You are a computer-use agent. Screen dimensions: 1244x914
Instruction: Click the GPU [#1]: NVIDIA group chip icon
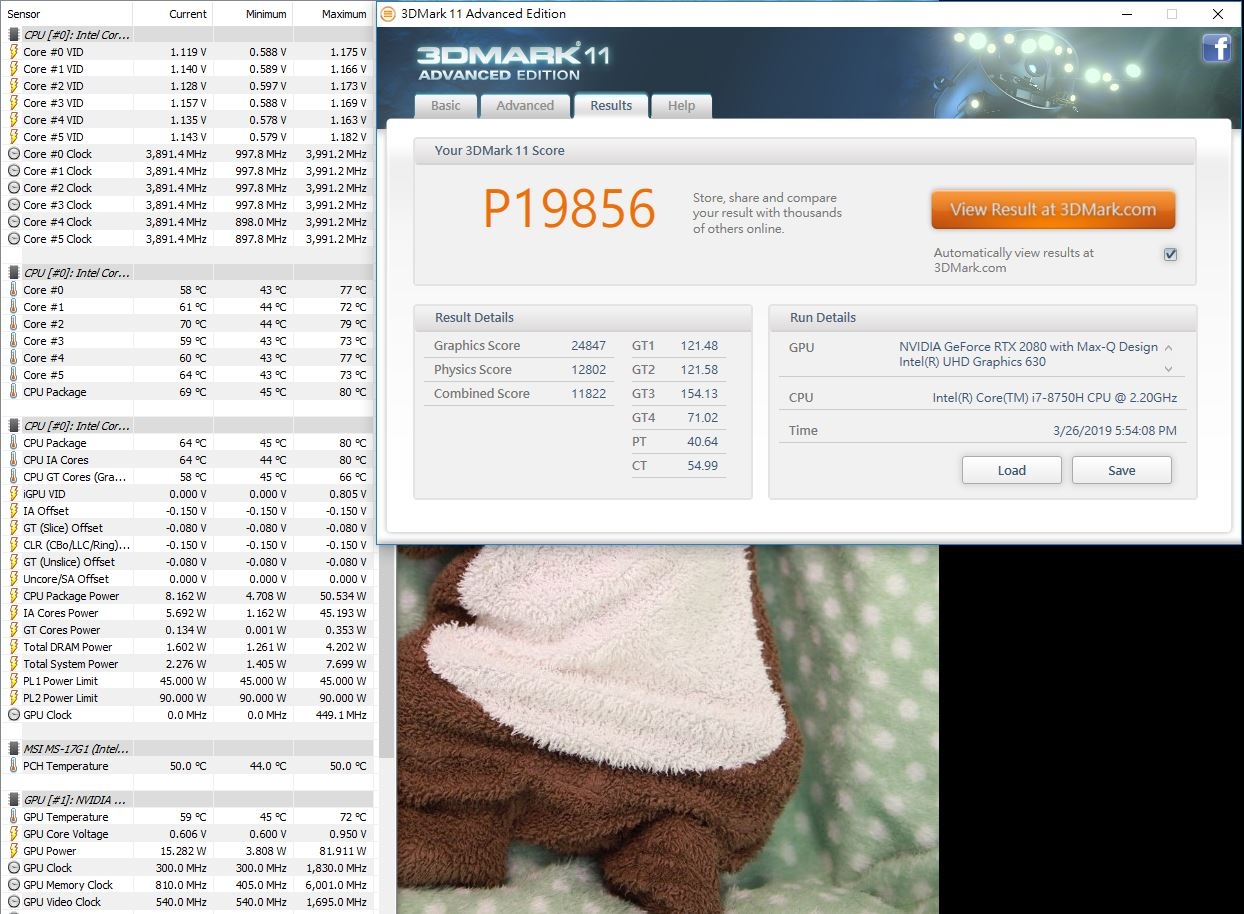pyautogui.click(x=14, y=800)
